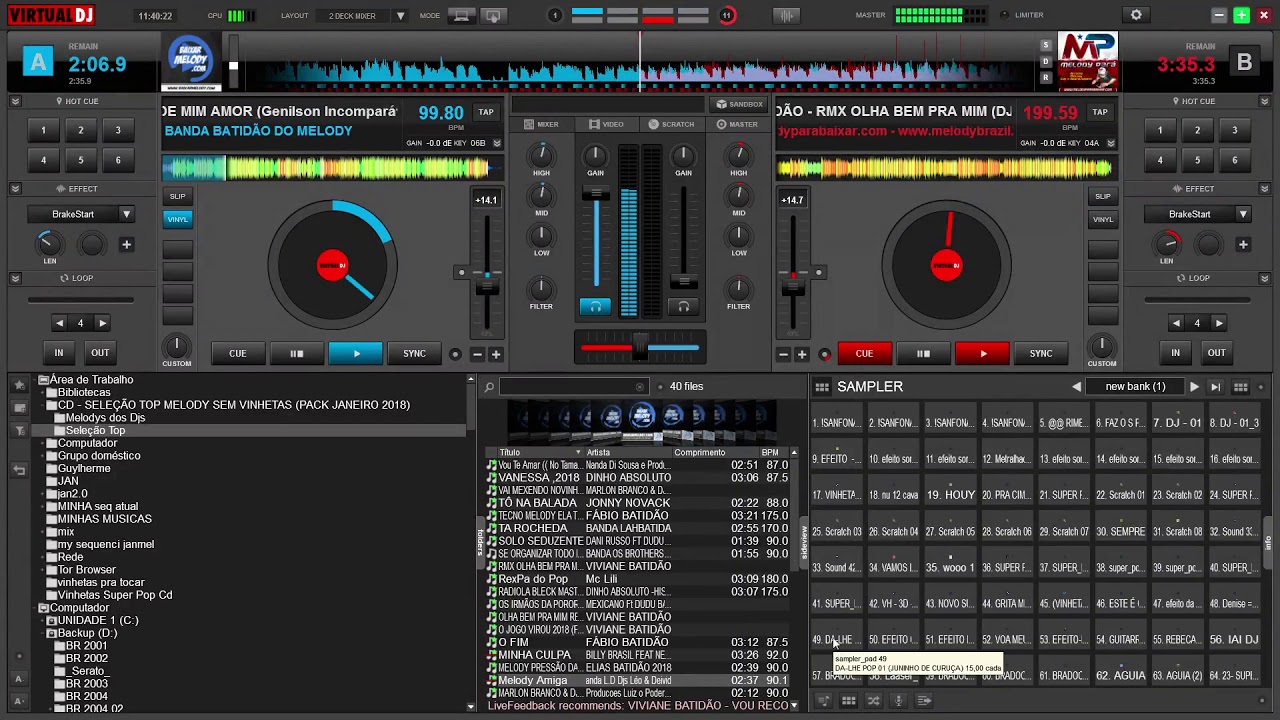Switch mixer to SCRATCH tab

(671, 124)
